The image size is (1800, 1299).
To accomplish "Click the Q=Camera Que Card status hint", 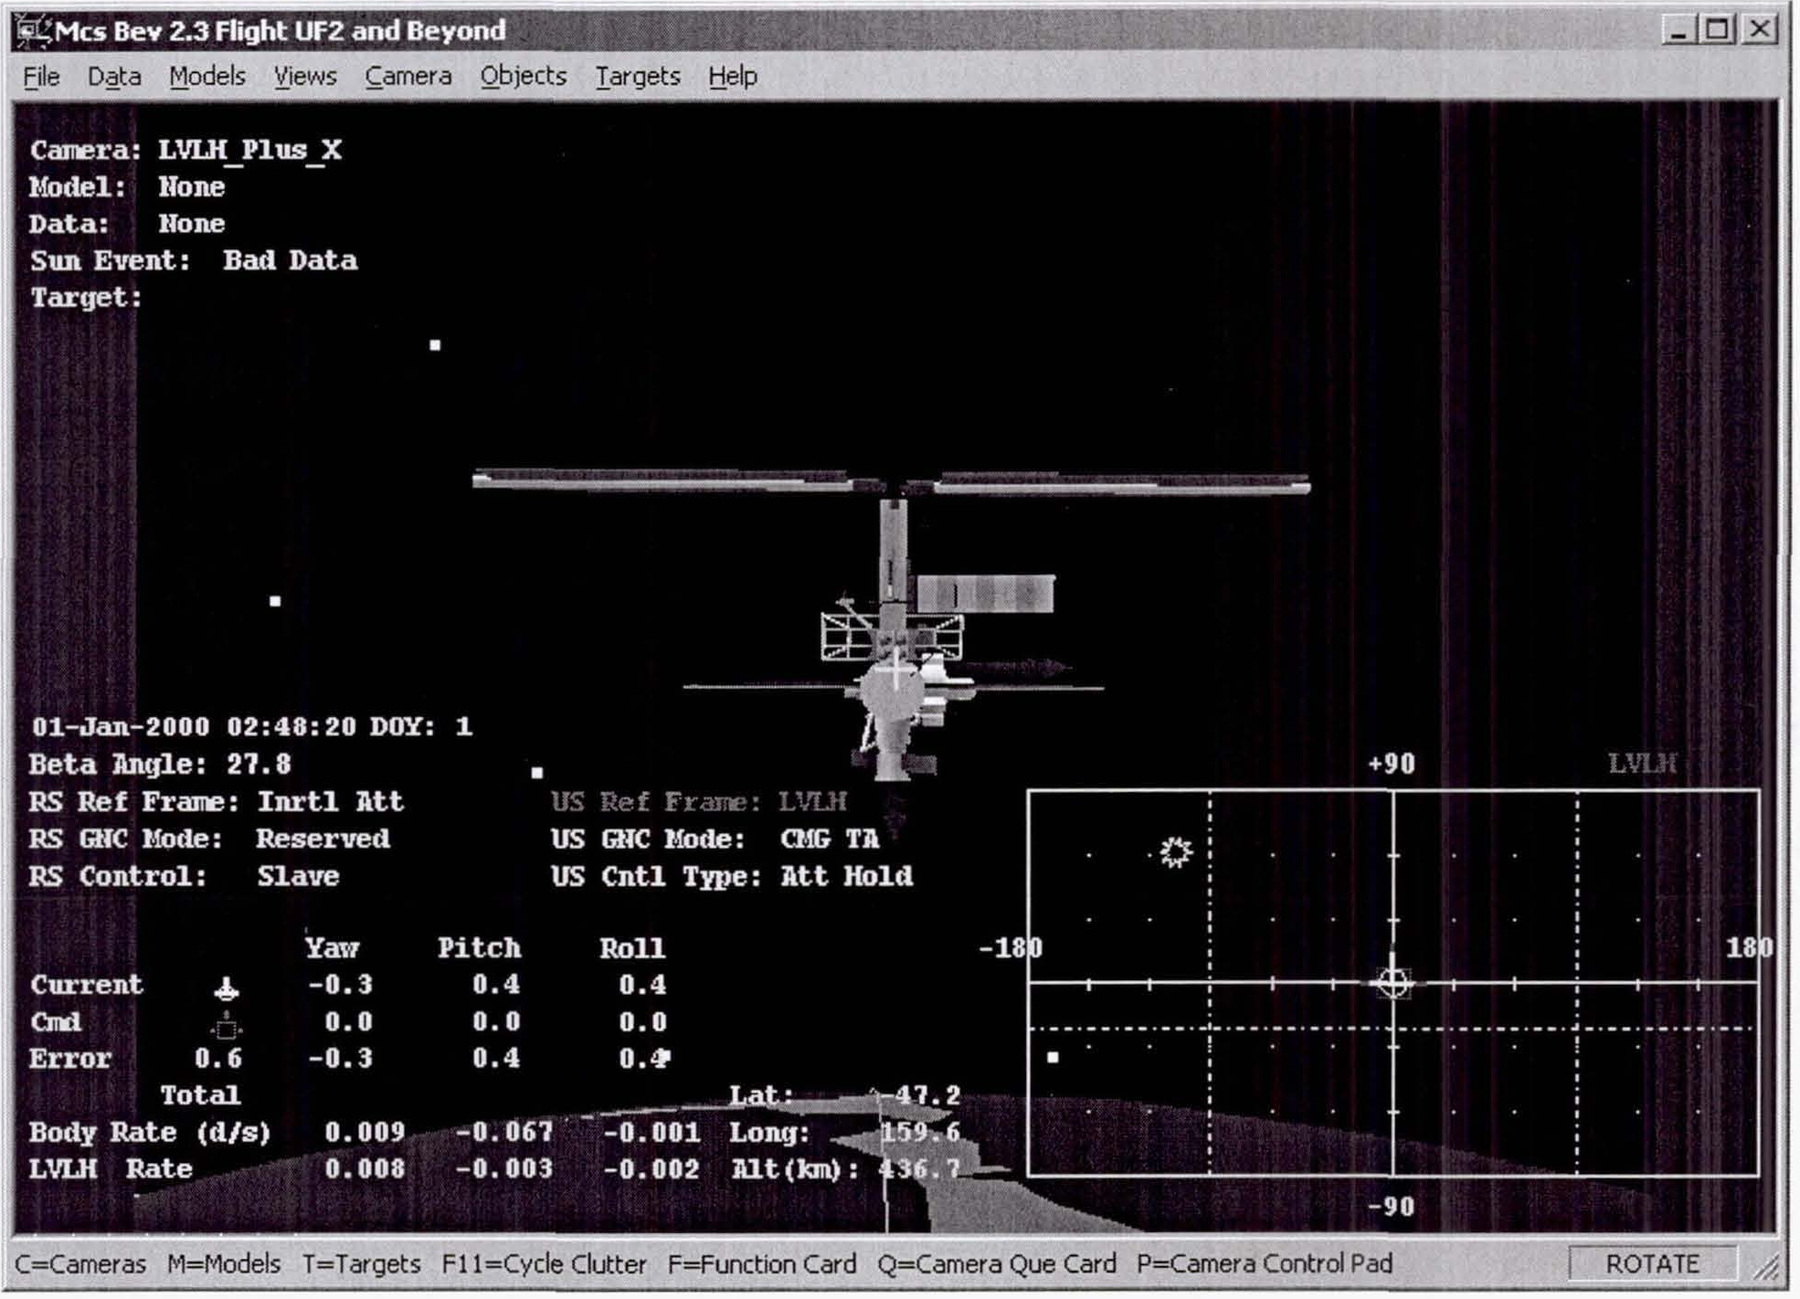I will 997,1264.
